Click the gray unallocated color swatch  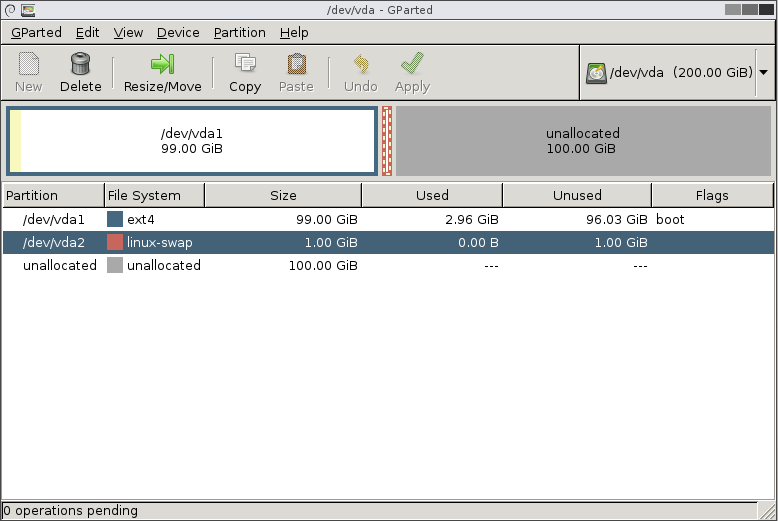(115, 265)
